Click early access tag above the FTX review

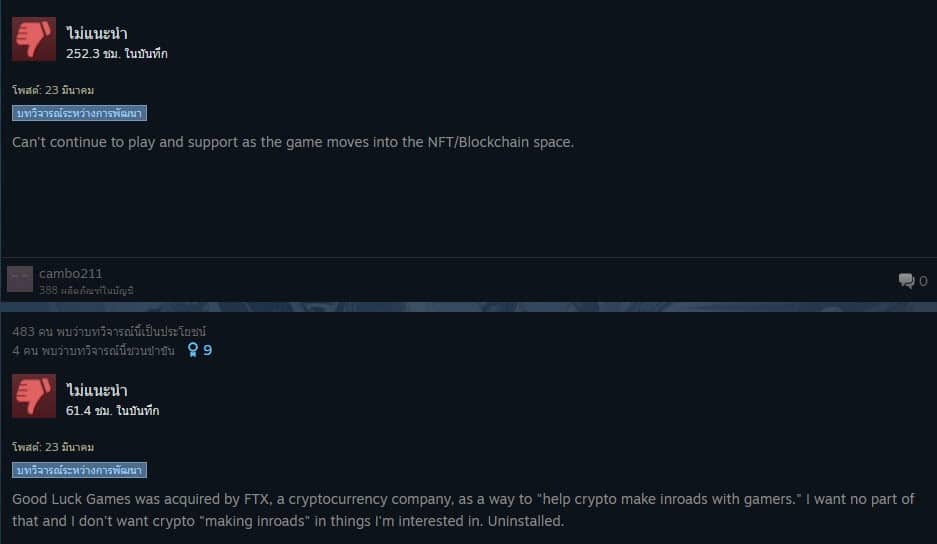(79, 470)
